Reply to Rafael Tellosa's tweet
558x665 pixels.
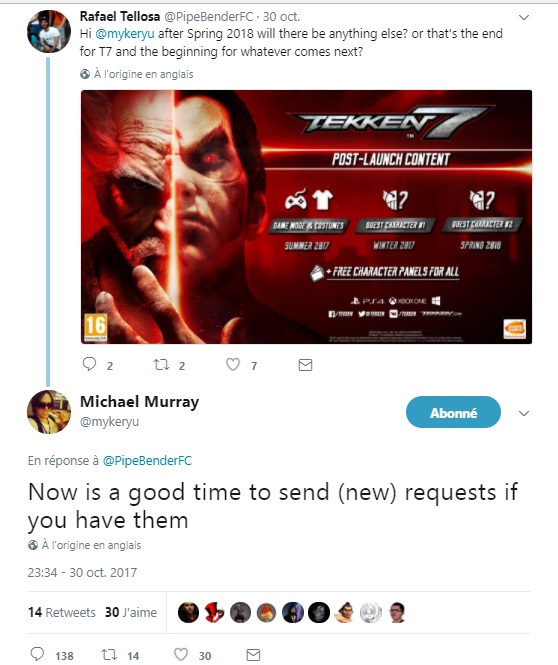point(89,364)
